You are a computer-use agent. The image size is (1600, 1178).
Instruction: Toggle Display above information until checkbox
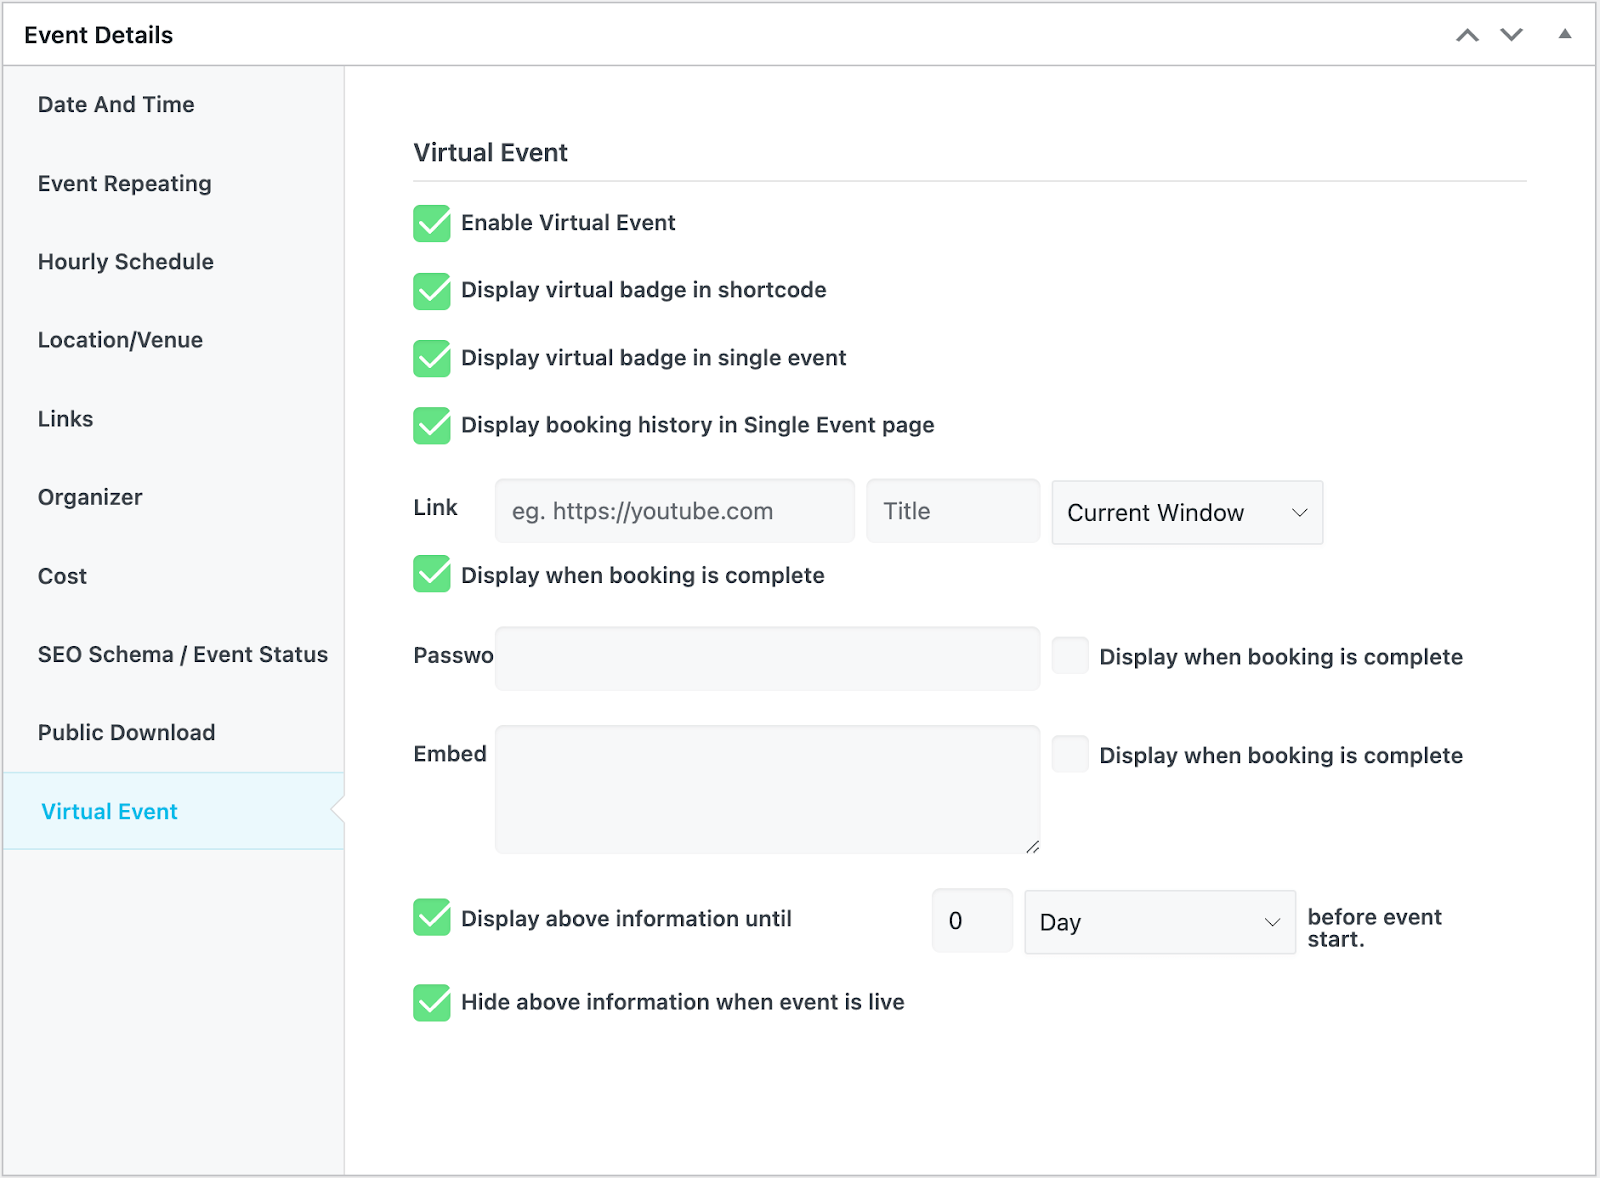pos(432,917)
